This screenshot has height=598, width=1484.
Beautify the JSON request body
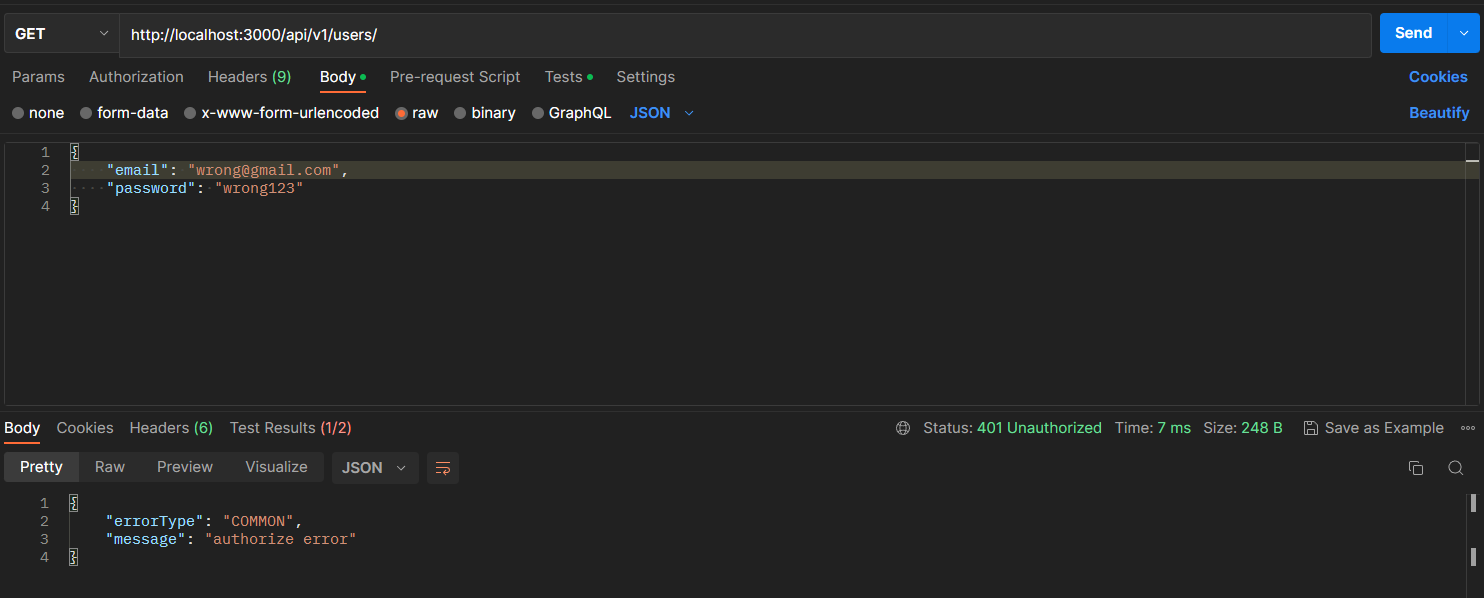coord(1439,112)
